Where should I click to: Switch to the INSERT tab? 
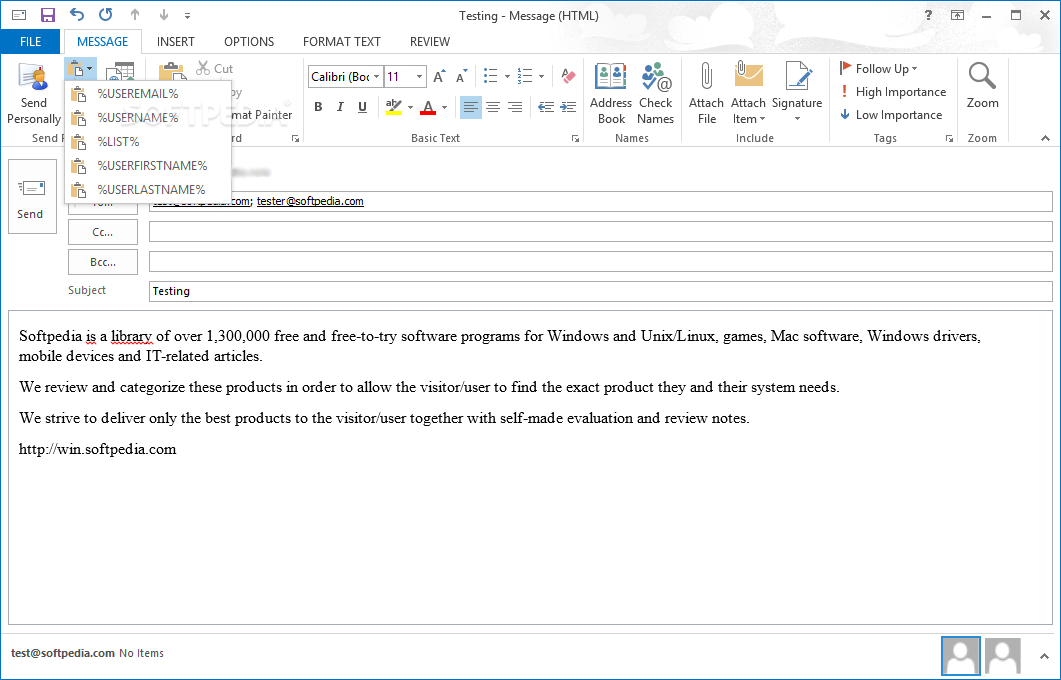[175, 41]
